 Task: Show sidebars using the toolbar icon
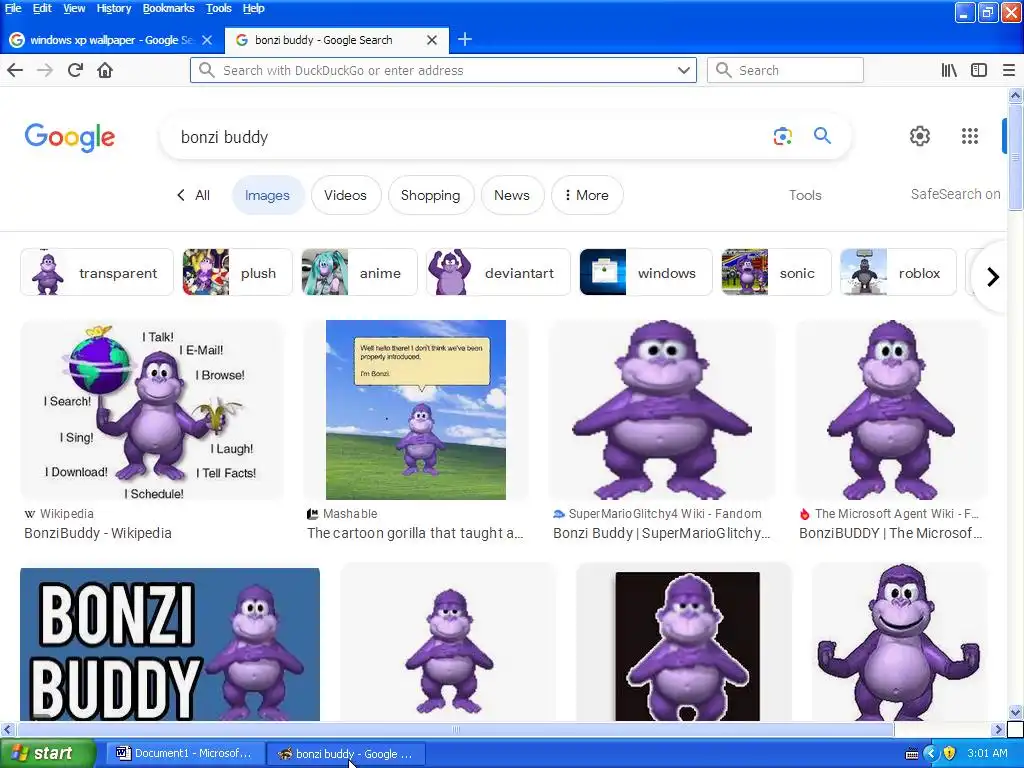tap(979, 70)
